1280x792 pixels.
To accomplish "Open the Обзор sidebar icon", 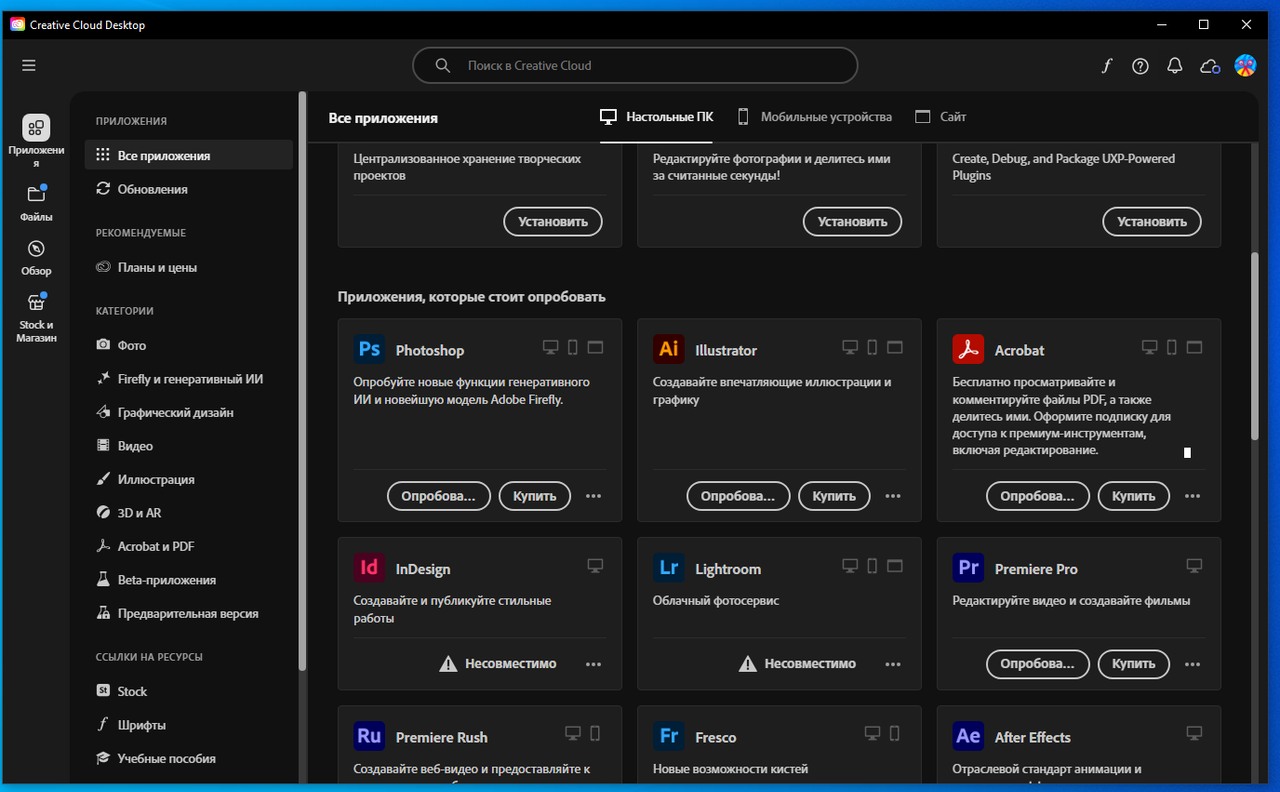I will 36,248.
